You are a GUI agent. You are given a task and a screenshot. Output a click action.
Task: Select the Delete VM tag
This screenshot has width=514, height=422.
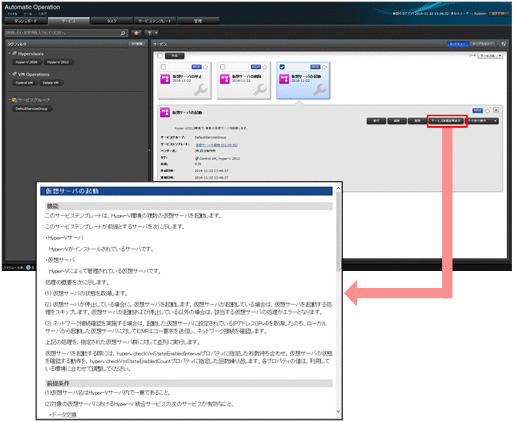click(51, 83)
